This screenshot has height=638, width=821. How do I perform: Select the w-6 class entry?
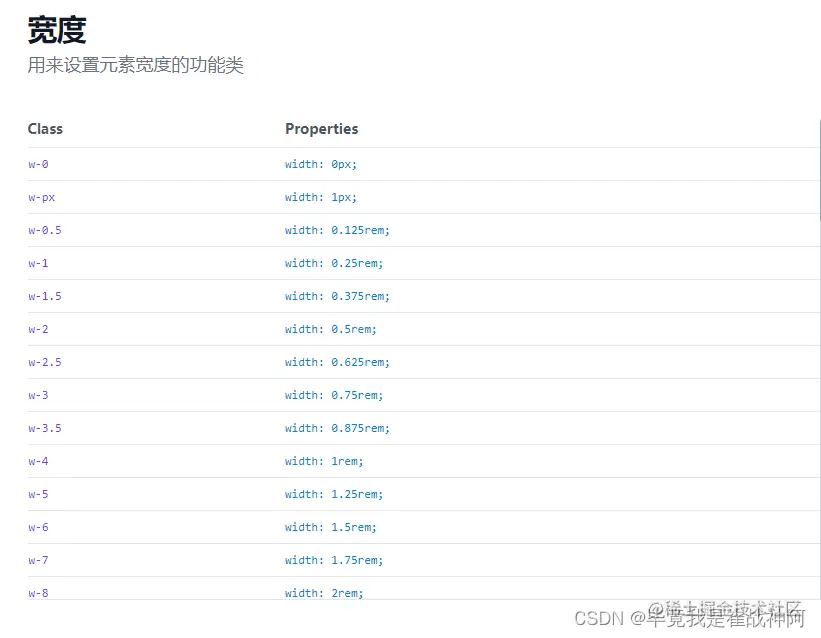[38, 527]
